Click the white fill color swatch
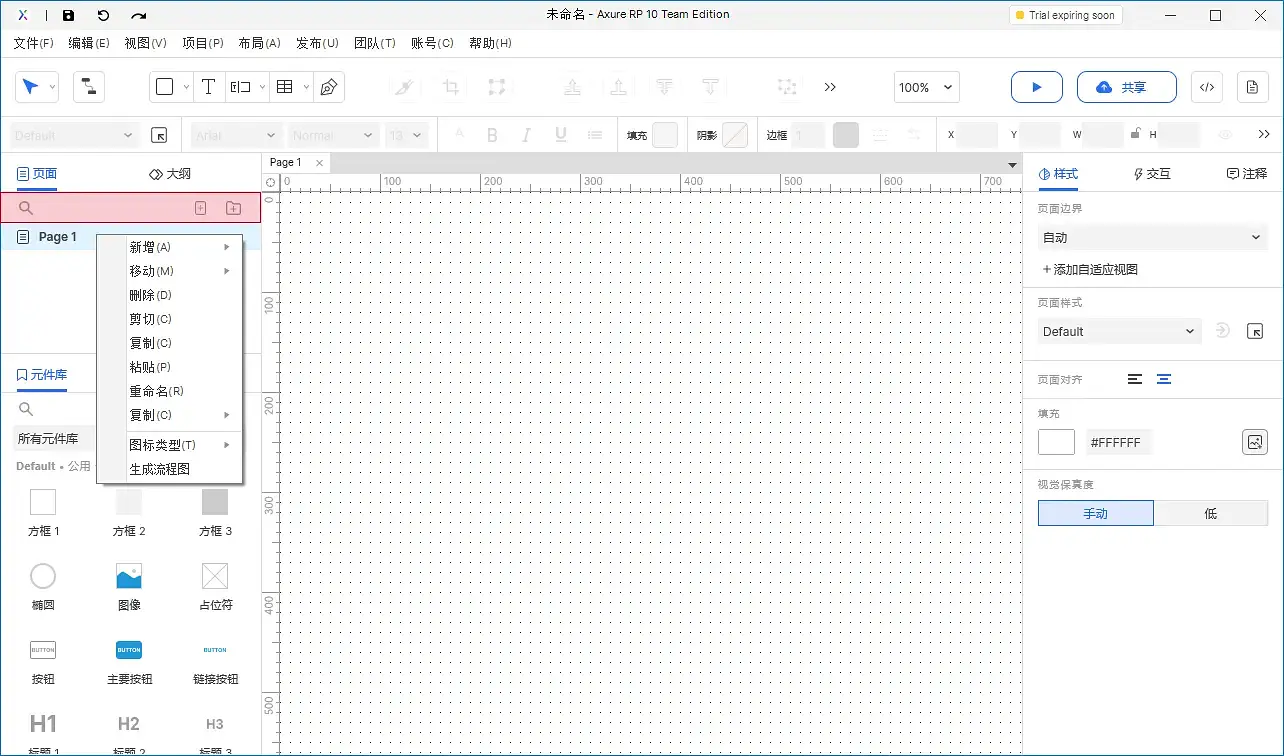This screenshot has height=756, width=1284. 1056,441
